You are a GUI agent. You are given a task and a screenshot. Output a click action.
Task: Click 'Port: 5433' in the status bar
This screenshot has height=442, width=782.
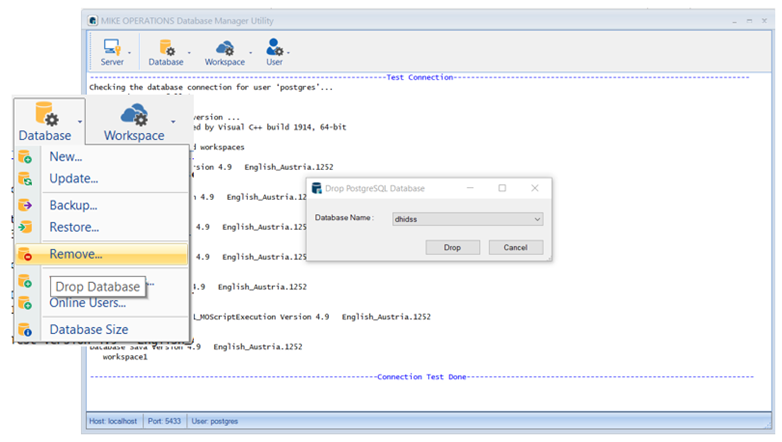pos(164,421)
